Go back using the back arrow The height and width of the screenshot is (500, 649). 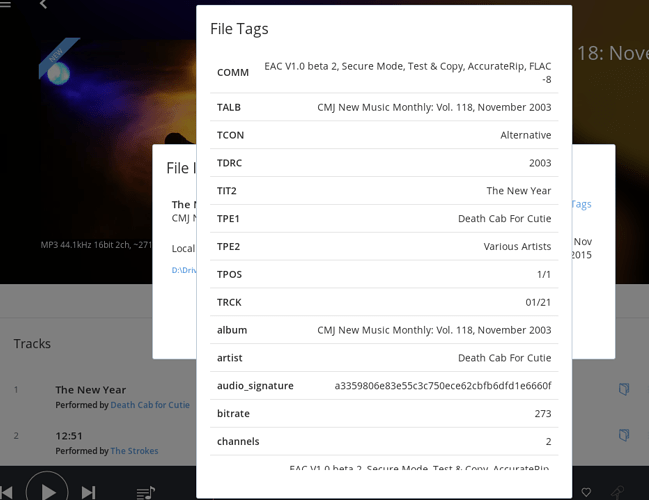pos(43,4)
